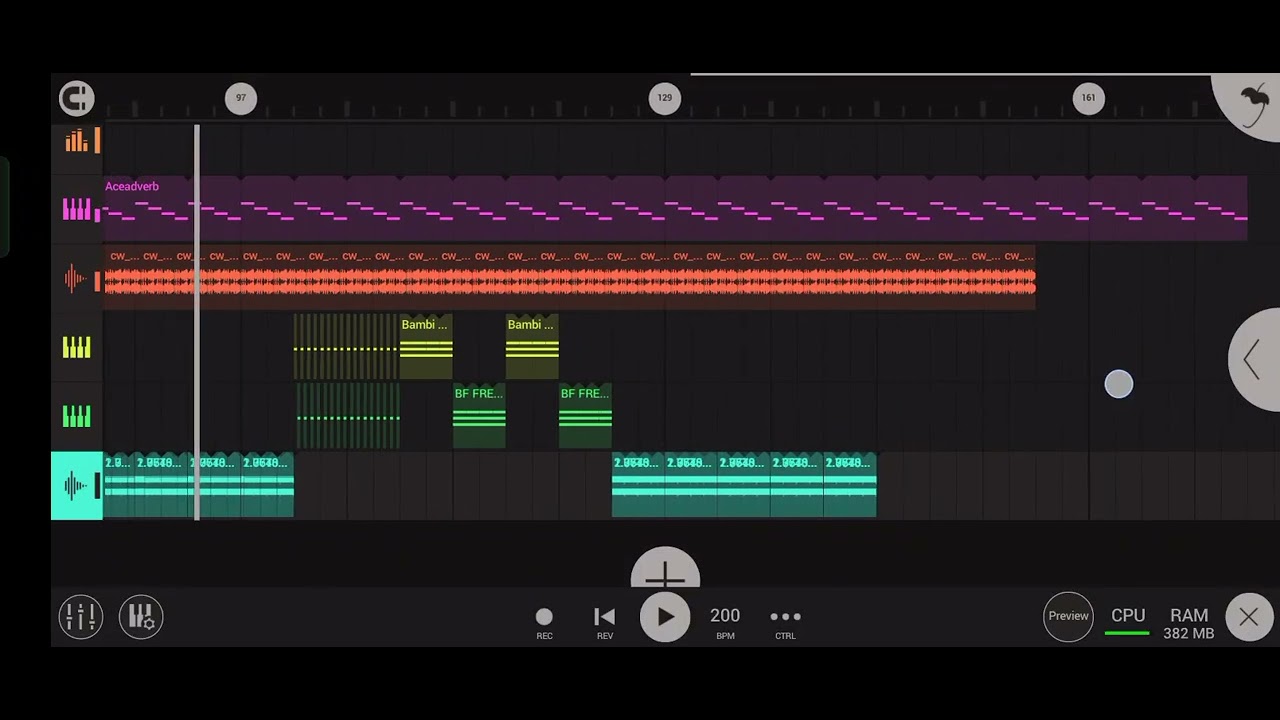Image resolution: width=1280 pixels, height=720 pixels.
Task: Tap the floating white touch circle
Action: 1119,384
